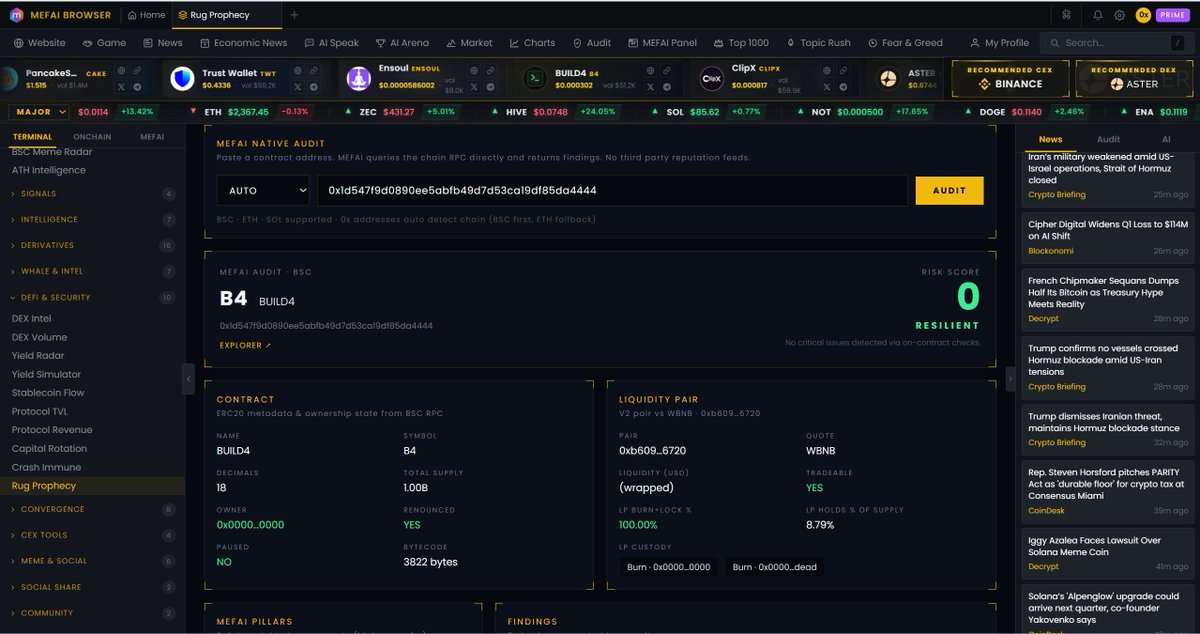
Task: Collapse the left sidebar with the arrow handle
Action: 188,379
